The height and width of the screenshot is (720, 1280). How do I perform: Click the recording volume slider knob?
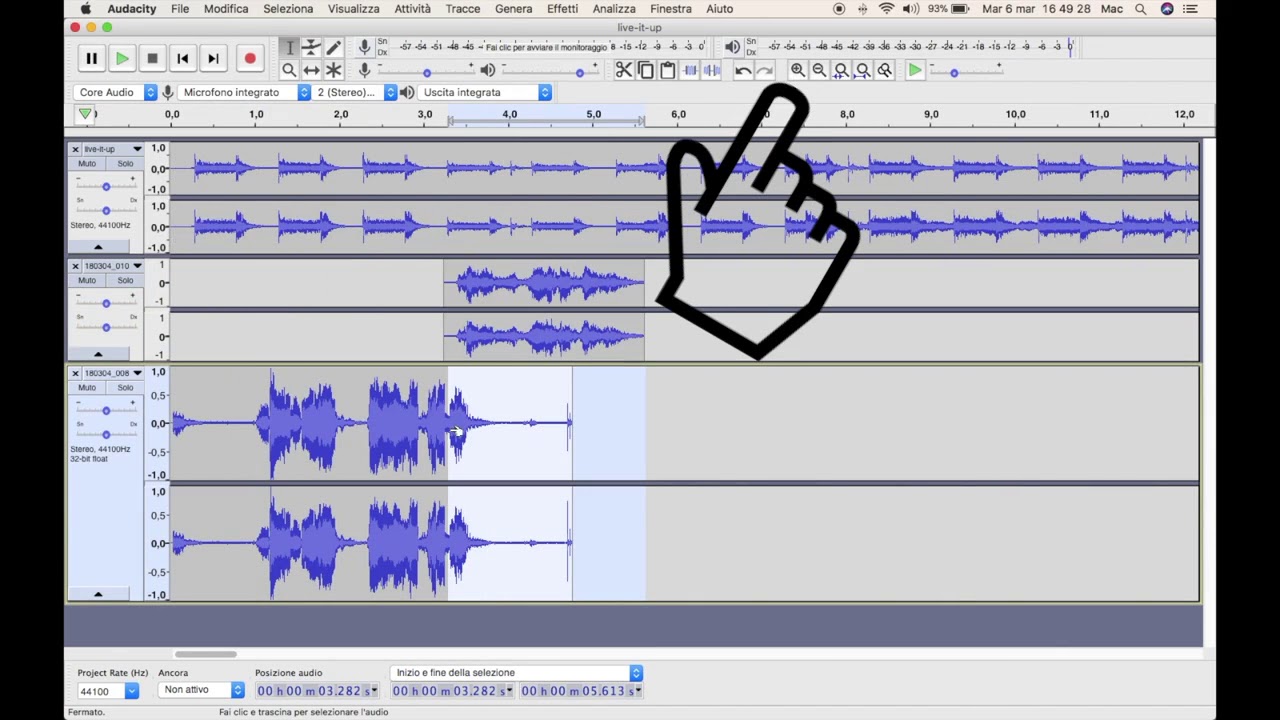point(427,72)
